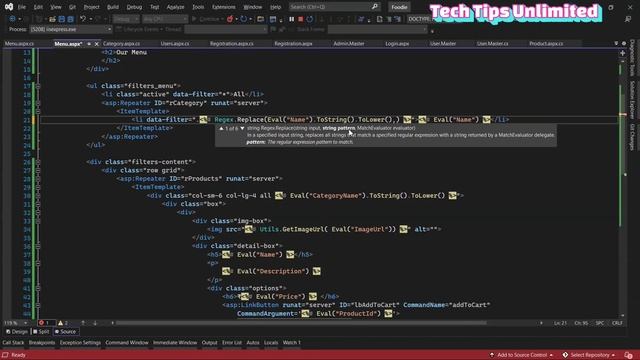This screenshot has width=640, height=360.
Task: Click the red error count indicator
Action: [45, 323]
